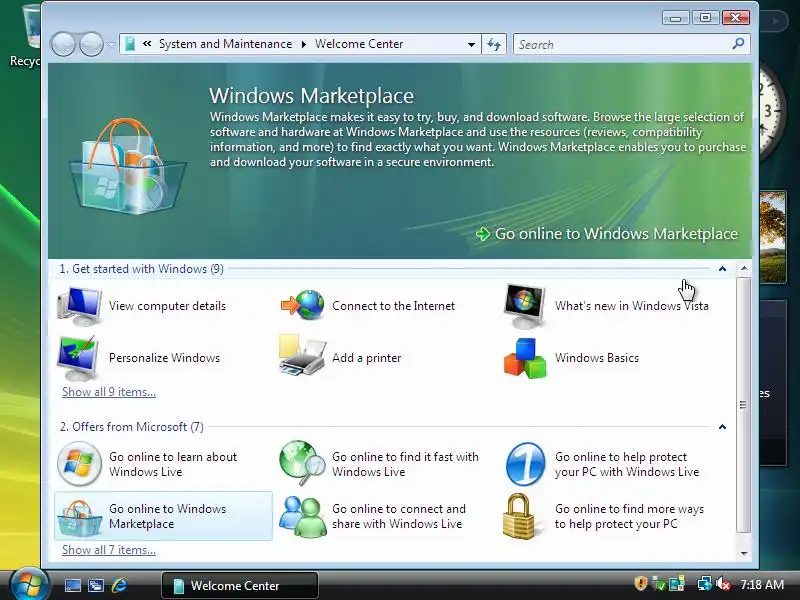Open the Windows Start orb
The width and height of the screenshot is (800, 600).
coord(29,585)
